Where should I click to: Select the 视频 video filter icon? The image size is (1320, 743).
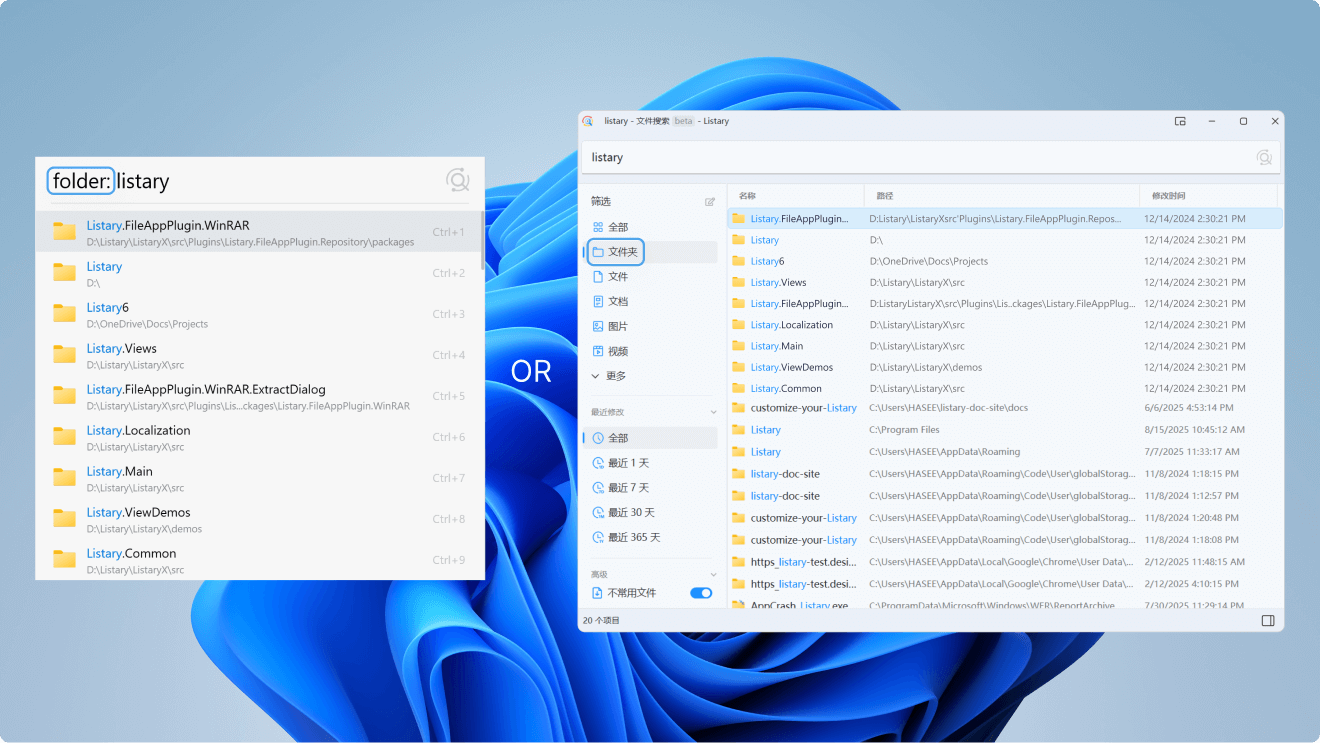click(x=598, y=351)
